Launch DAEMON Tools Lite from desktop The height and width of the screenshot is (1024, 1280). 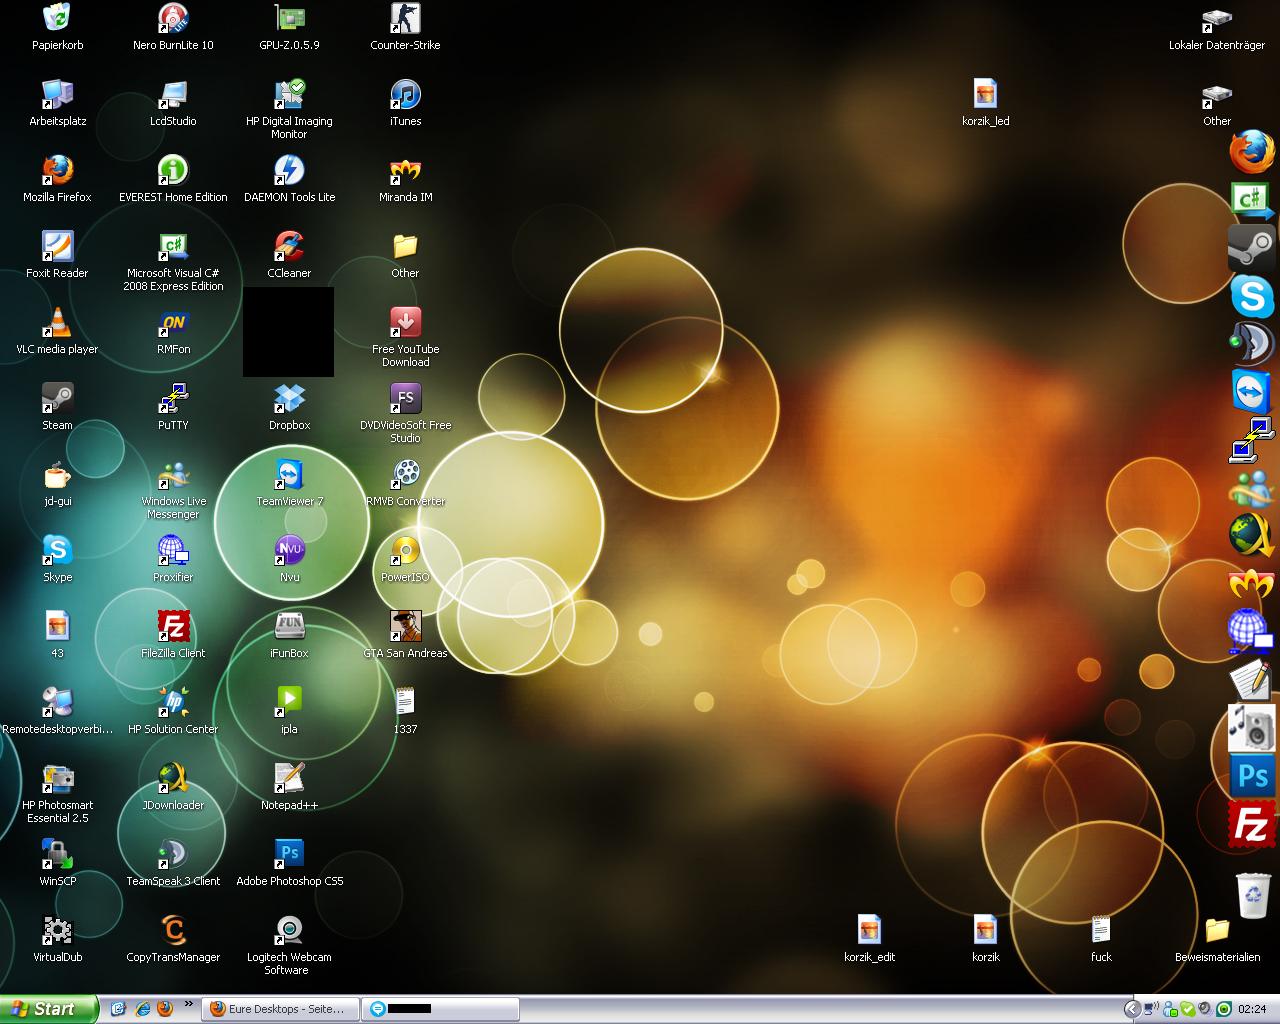pyautogui.click(x=289, y=171)
